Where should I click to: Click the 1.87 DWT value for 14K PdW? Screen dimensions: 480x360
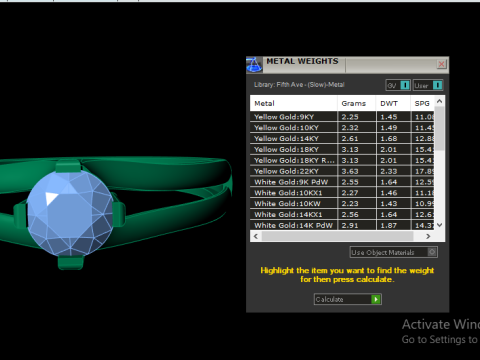tap(389, 226)
